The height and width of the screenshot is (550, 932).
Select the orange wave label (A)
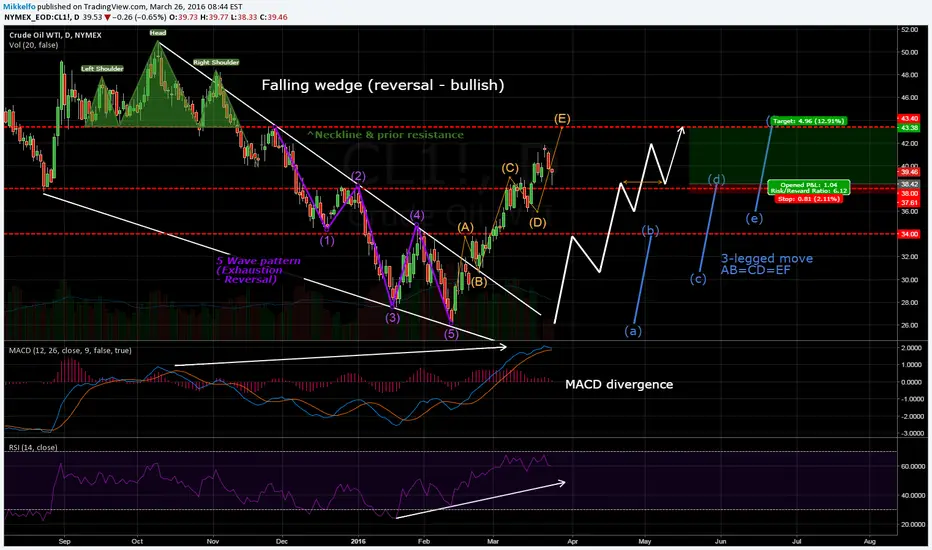pos(465,227)
